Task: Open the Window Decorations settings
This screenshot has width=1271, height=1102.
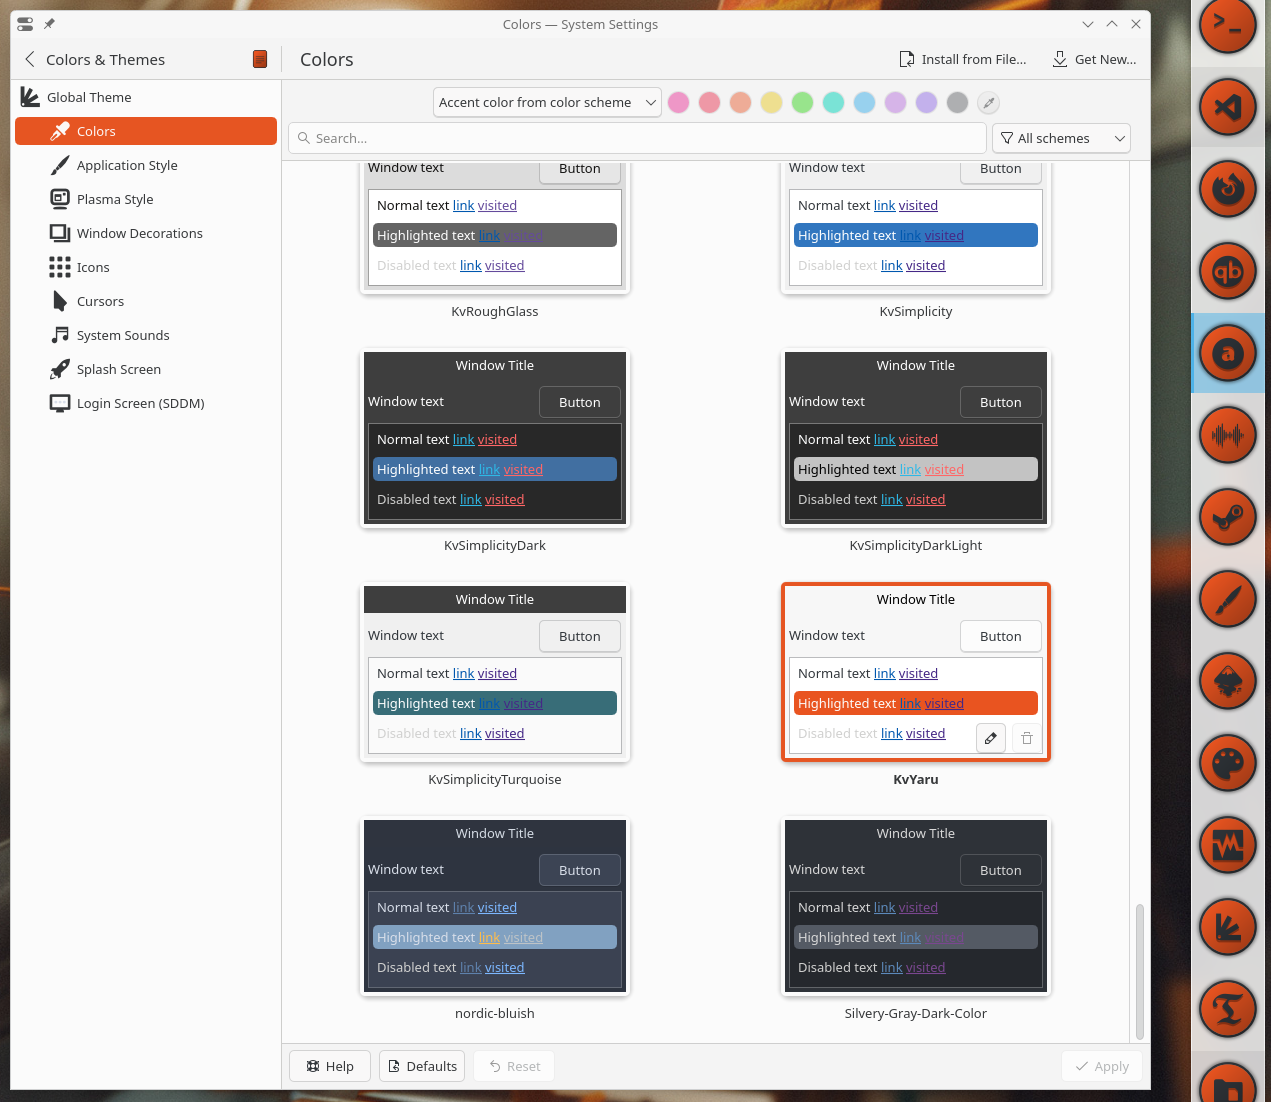Action: [x=137, y=233]
